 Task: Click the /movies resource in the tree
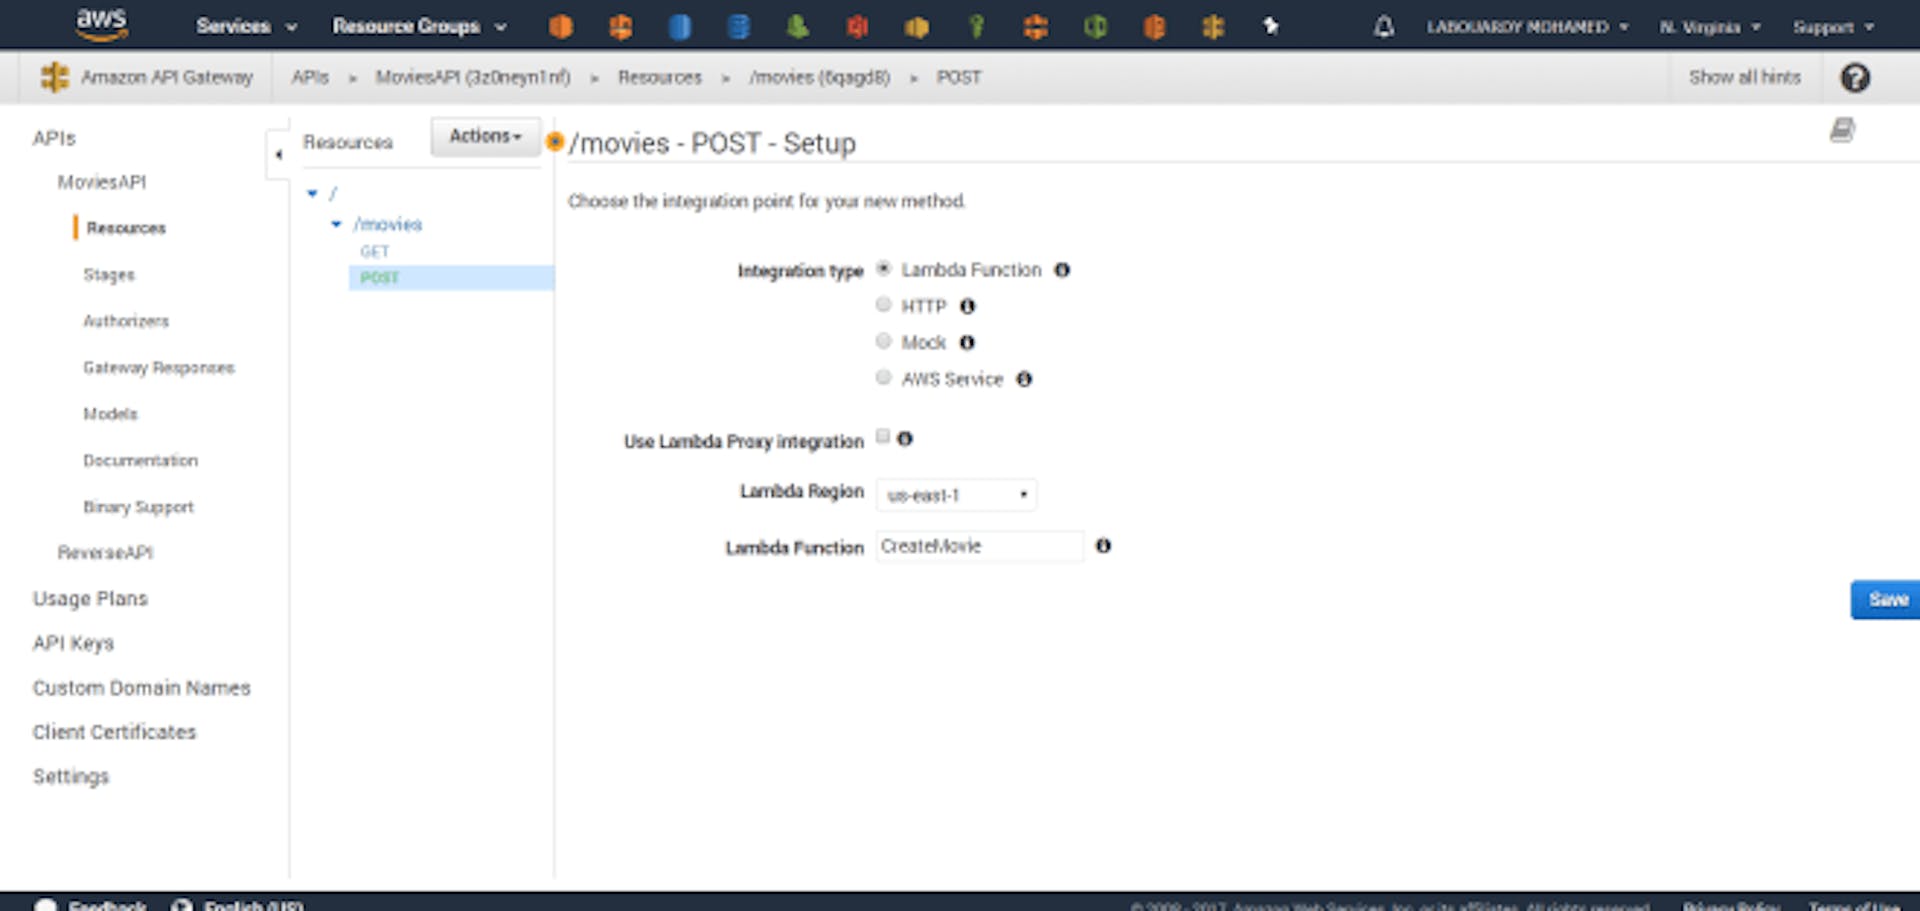coord(388,224)
